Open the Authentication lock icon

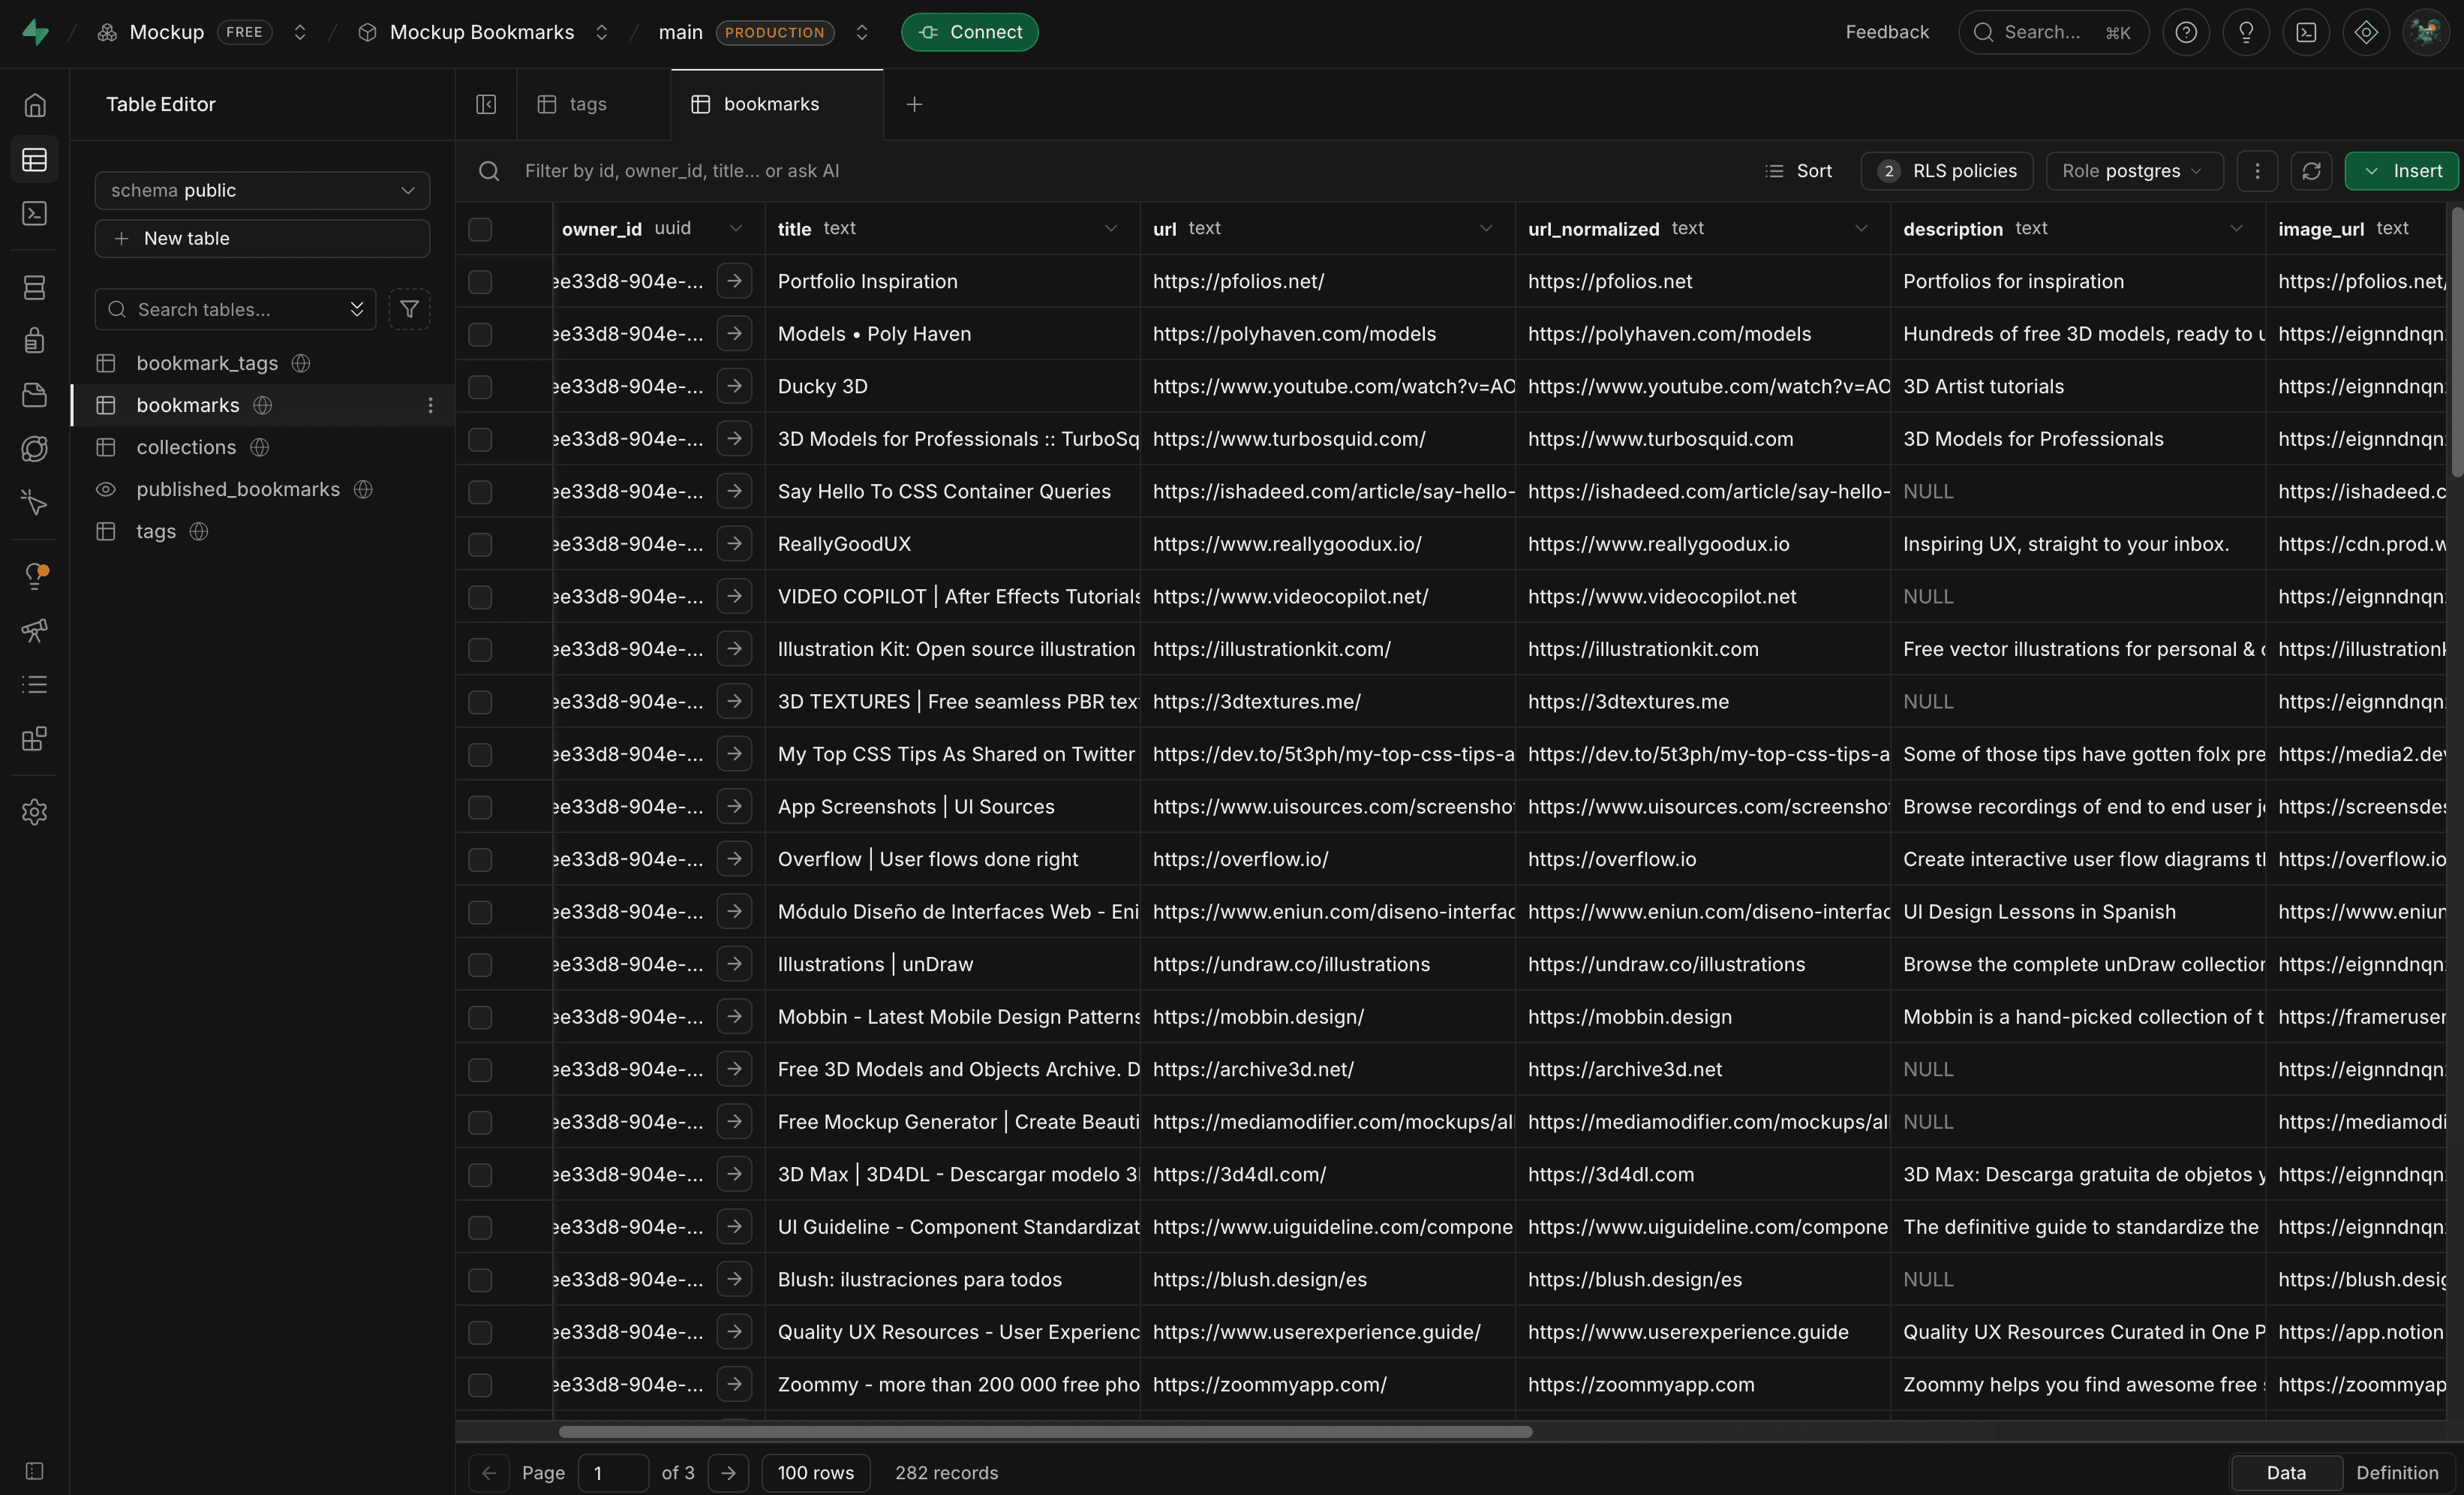pyautogui.click(x=35, y=341)
